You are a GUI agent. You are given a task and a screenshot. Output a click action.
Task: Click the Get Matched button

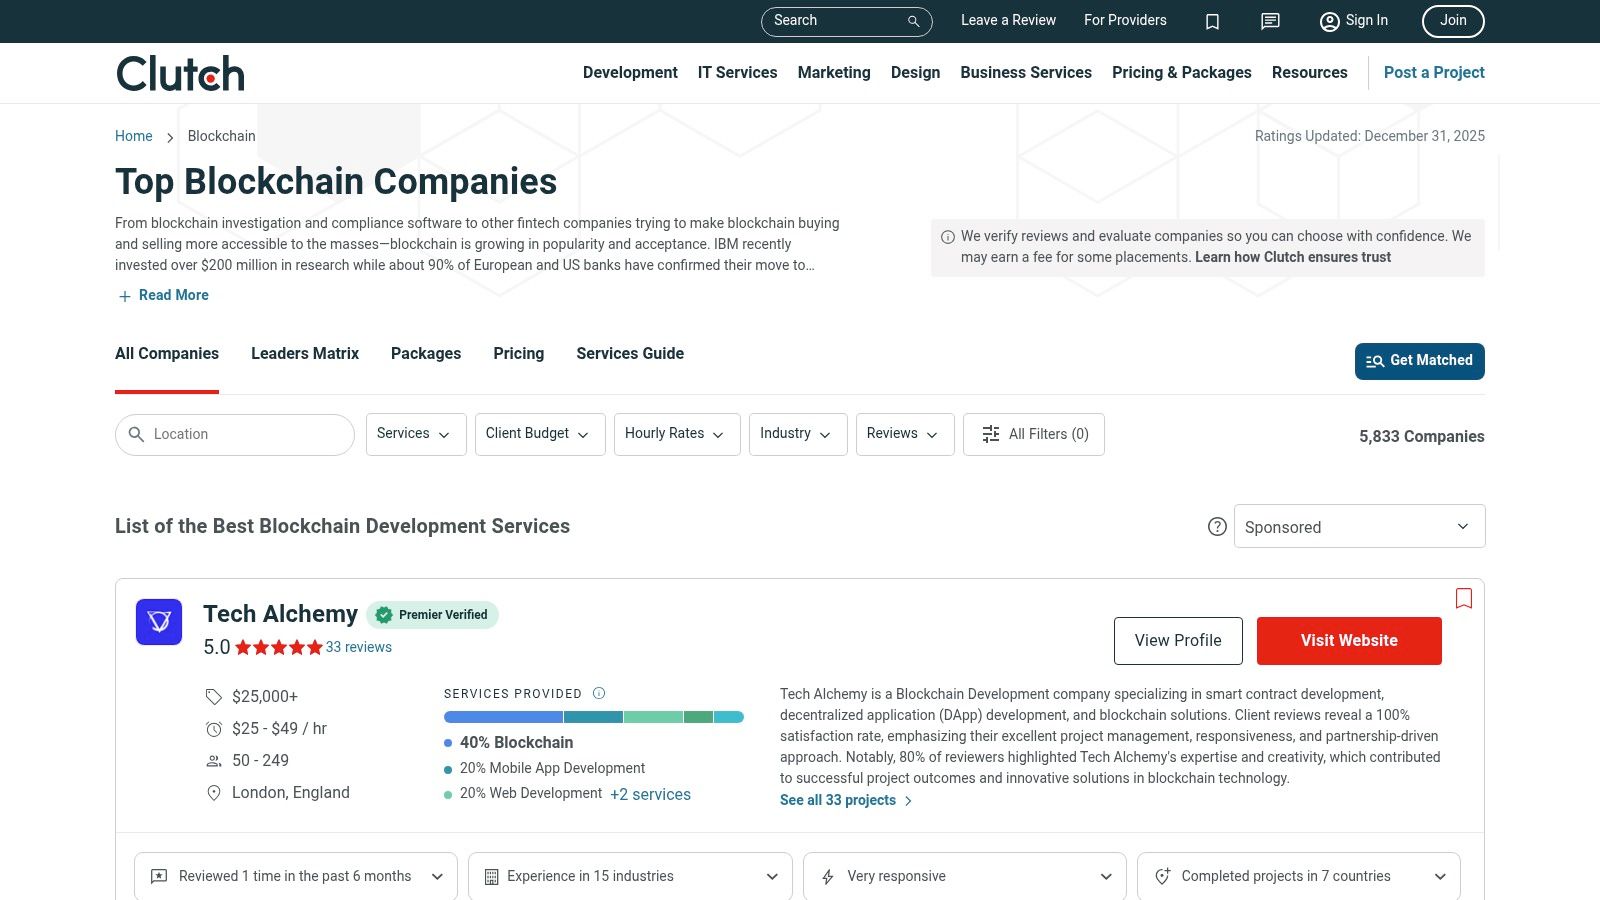coord(1420,361)
